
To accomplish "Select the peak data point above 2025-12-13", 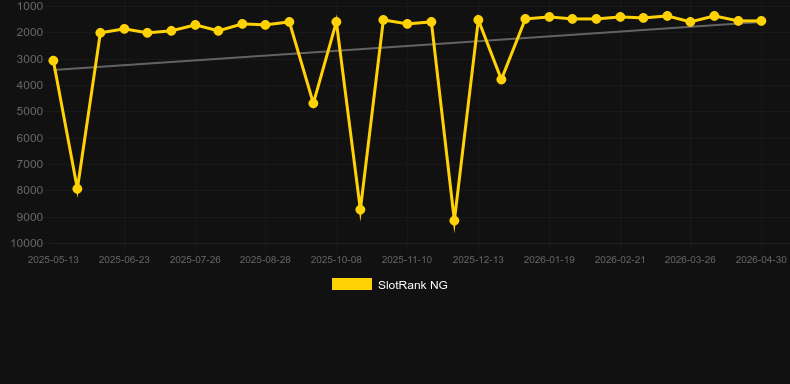I will [478, 20].
